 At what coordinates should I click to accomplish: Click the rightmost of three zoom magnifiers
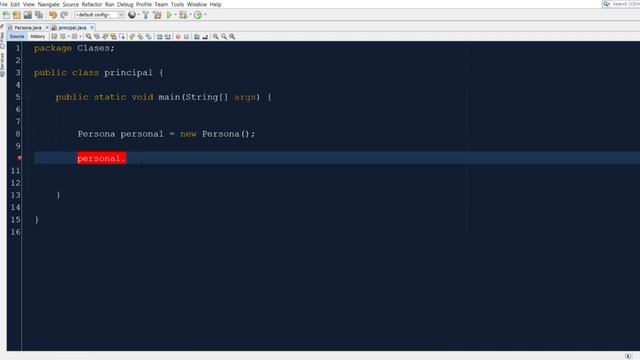coord(232,36)
